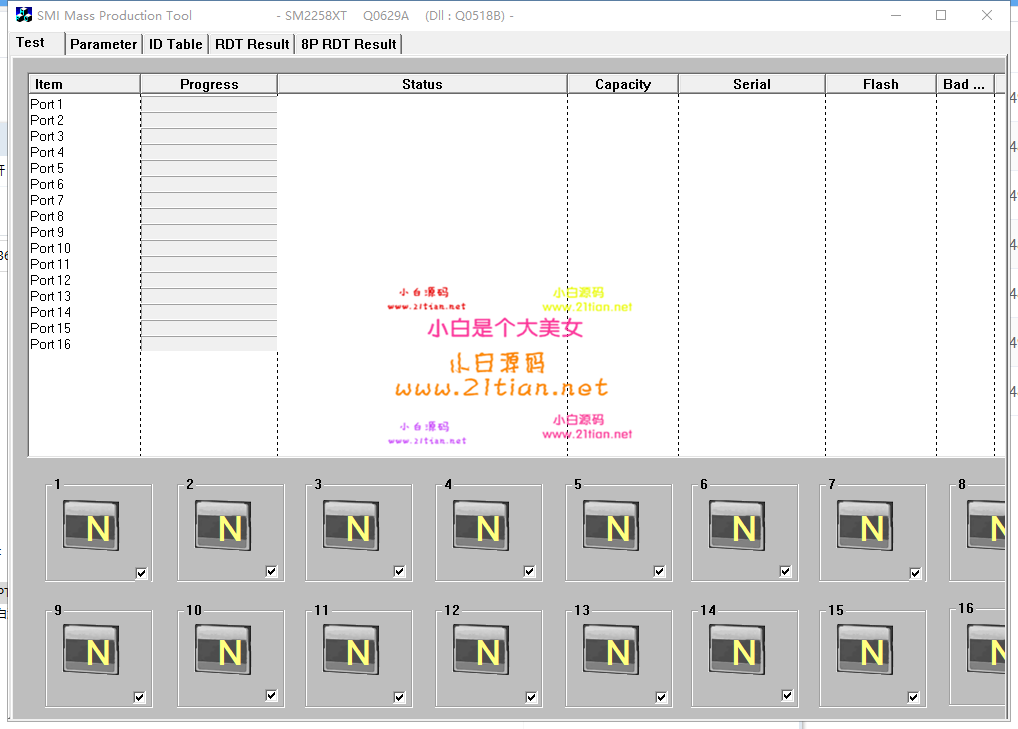
Task: Open the RDT Result tab
Action: tap(252, 44)
